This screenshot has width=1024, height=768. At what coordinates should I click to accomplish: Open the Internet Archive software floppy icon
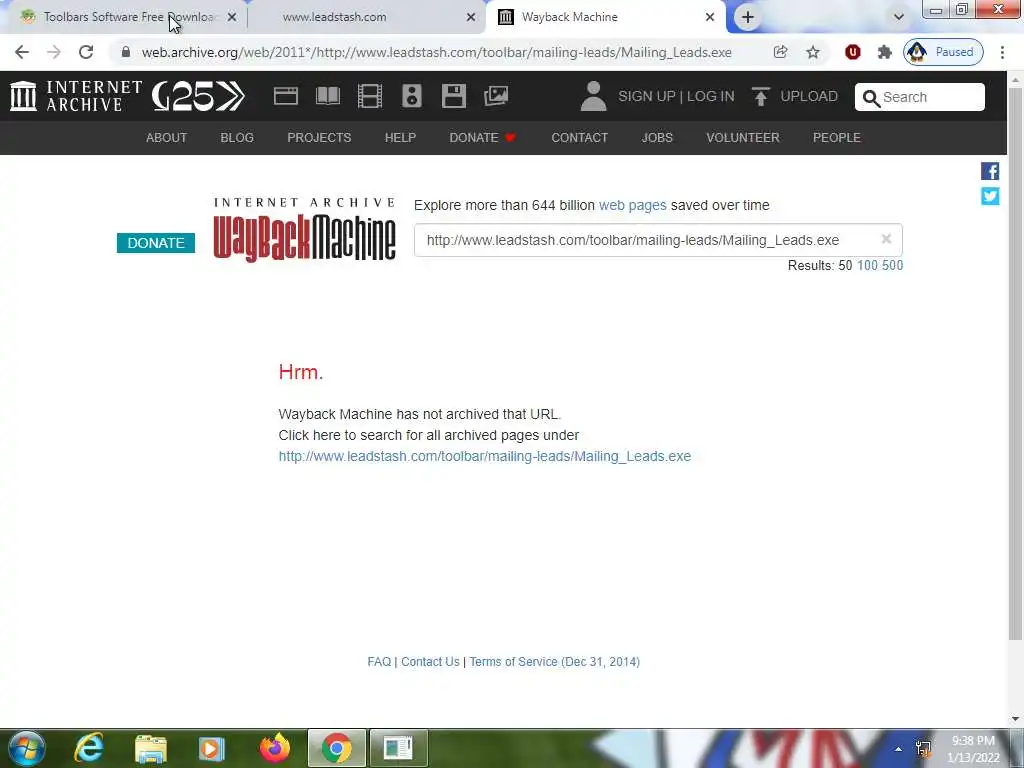coord(453,96)
